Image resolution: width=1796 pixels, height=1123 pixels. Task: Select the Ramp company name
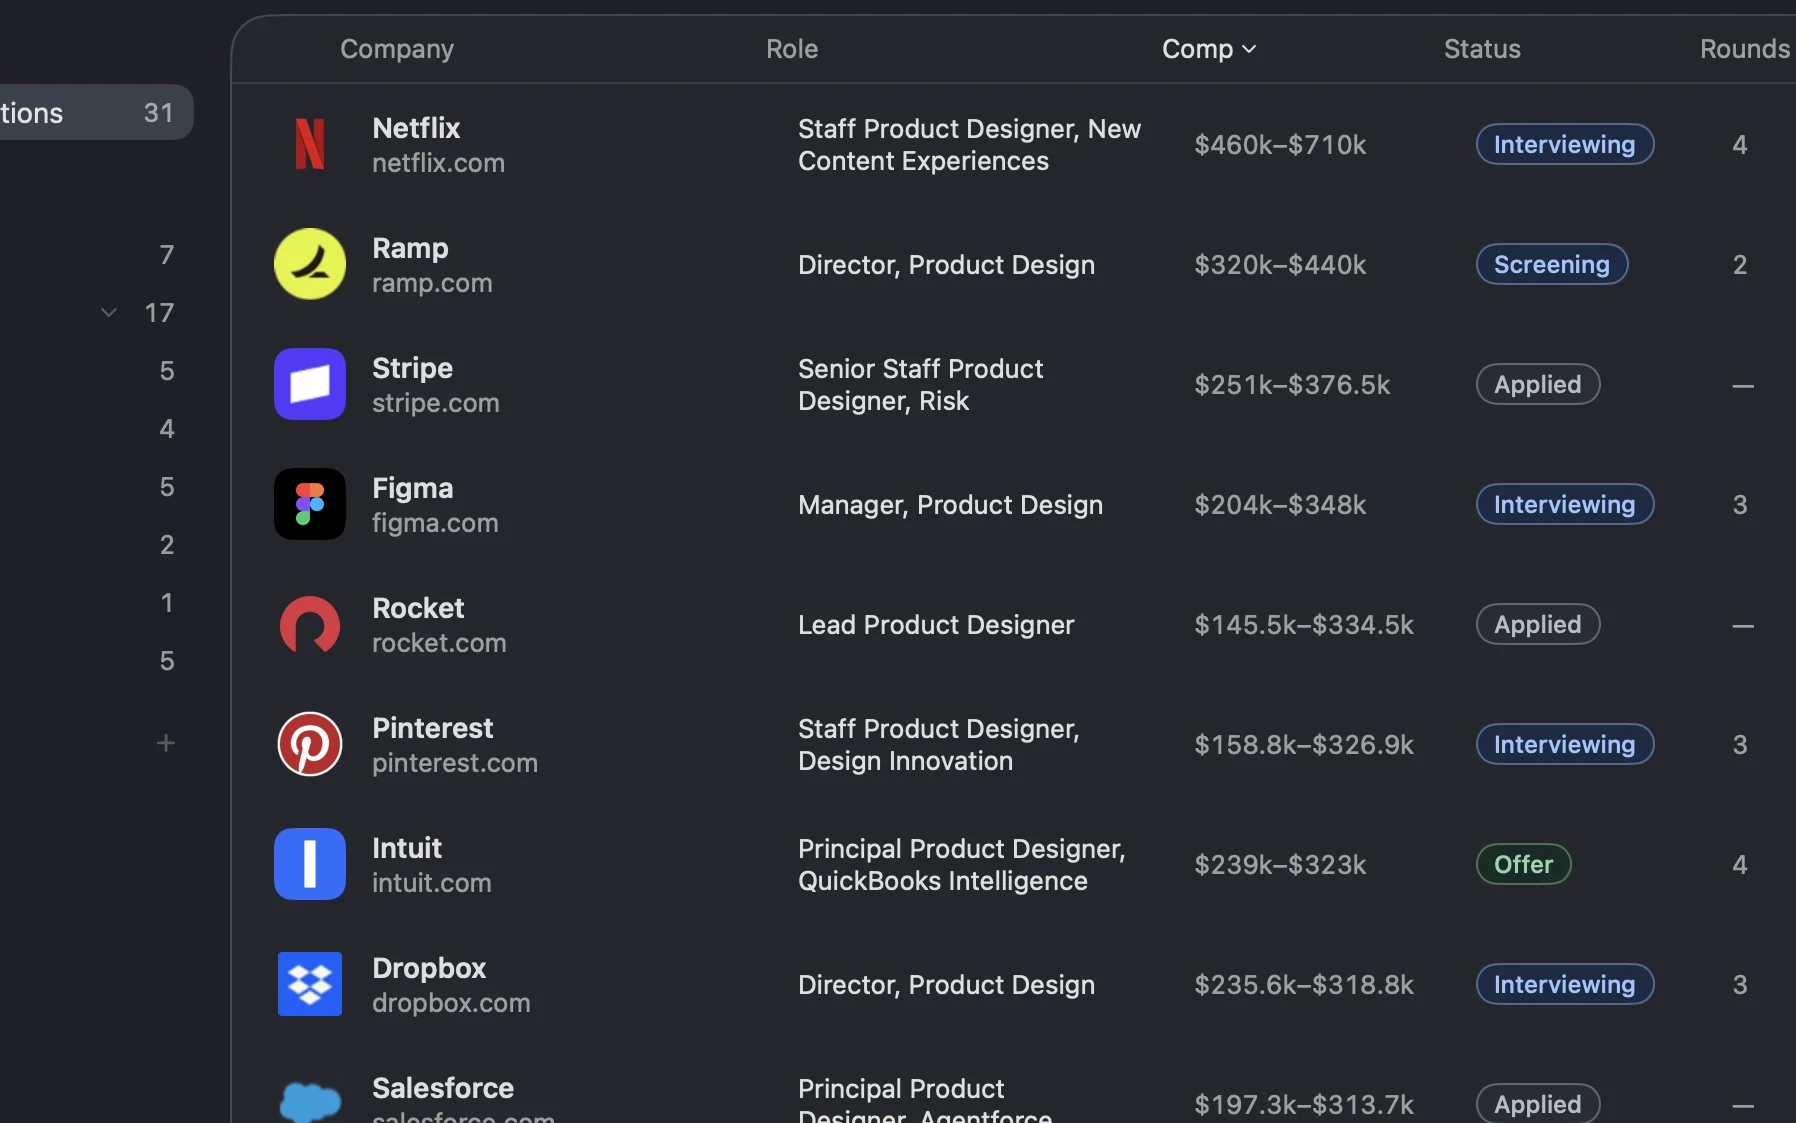point(410,248)
